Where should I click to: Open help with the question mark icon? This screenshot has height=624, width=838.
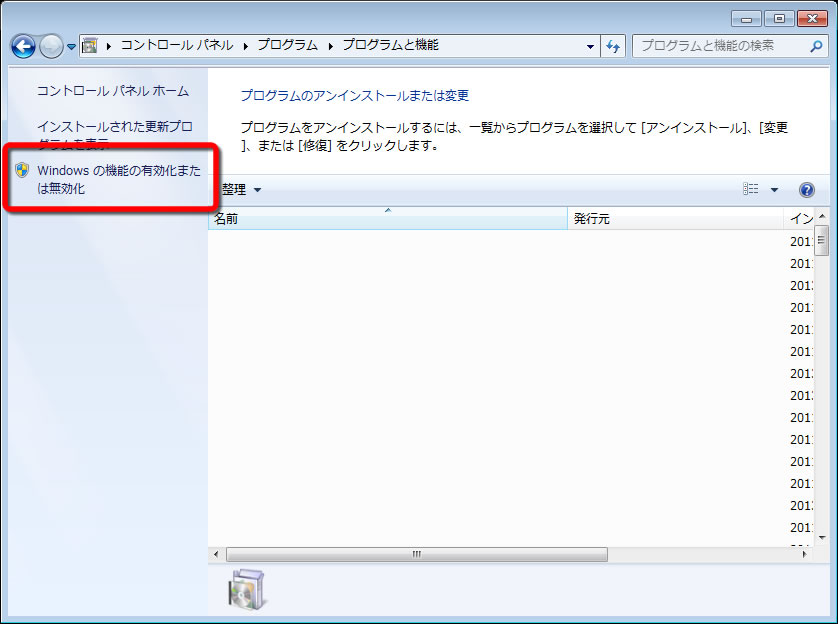pyautogui.click(x=807, y=190)
